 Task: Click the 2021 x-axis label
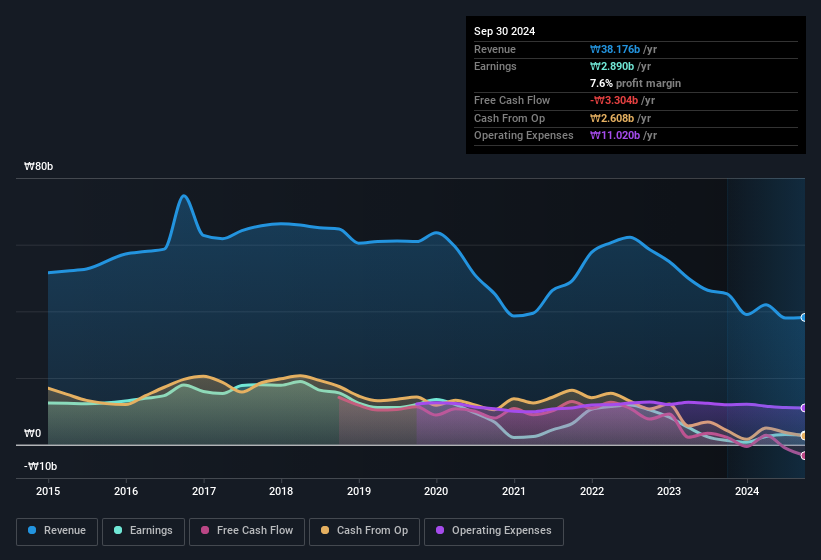514,491
